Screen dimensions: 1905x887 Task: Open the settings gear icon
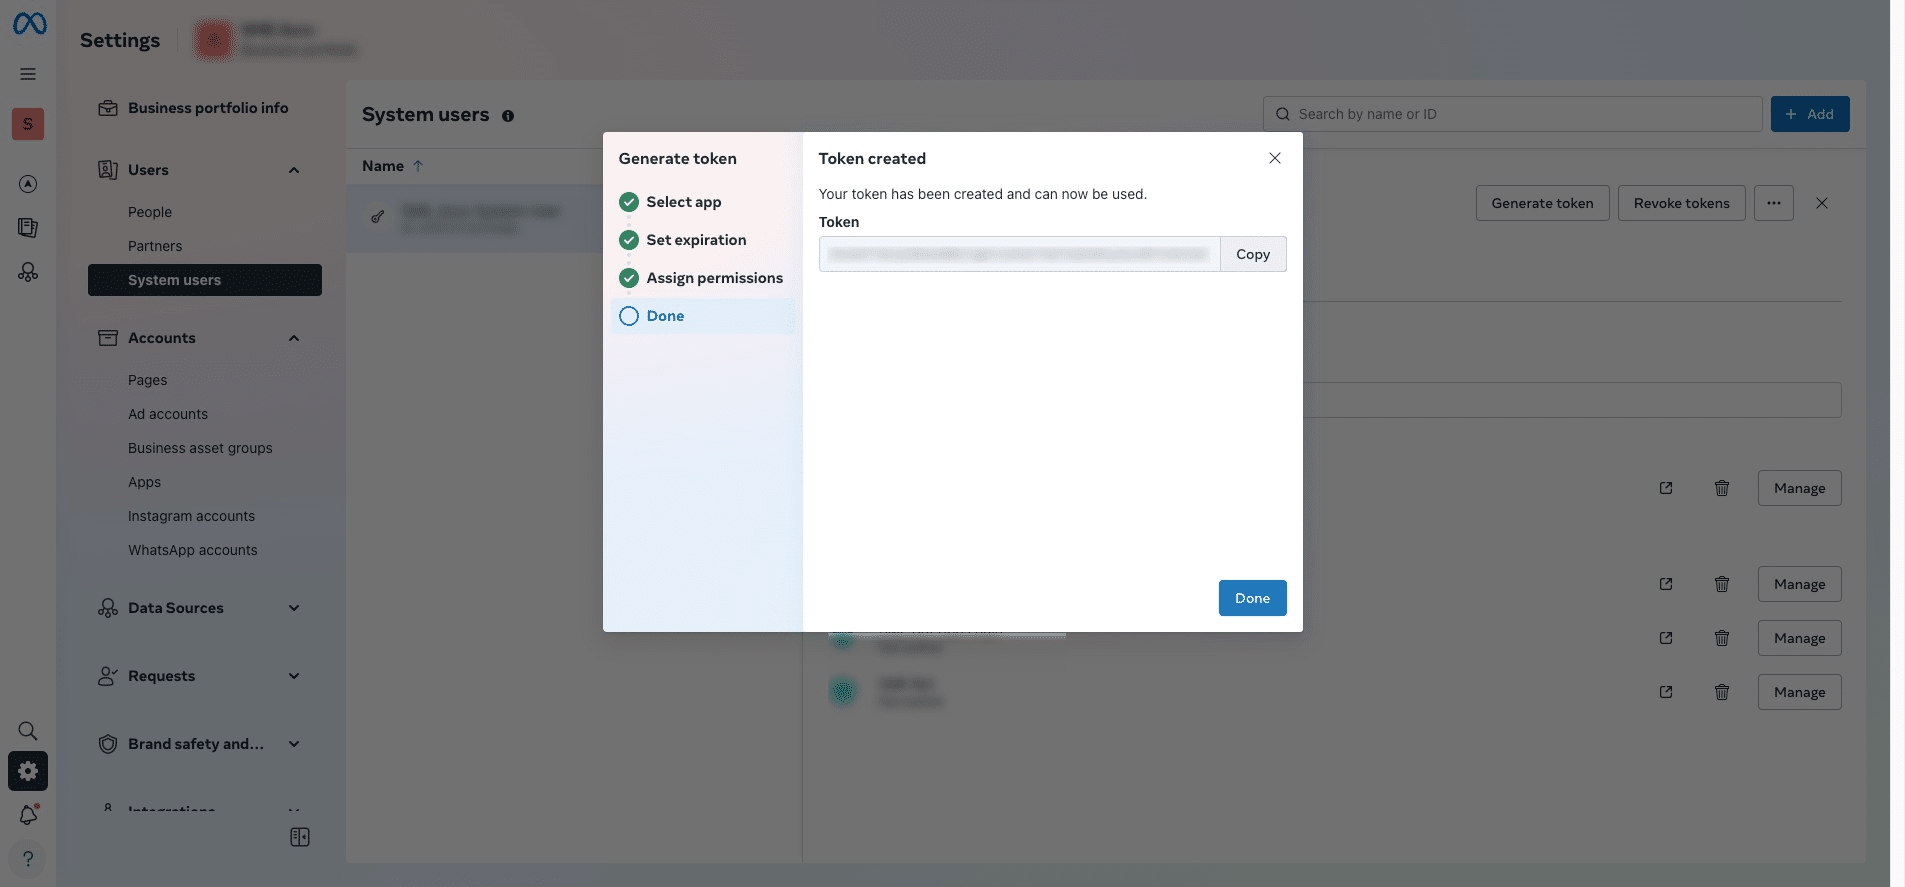pos(28,771)
